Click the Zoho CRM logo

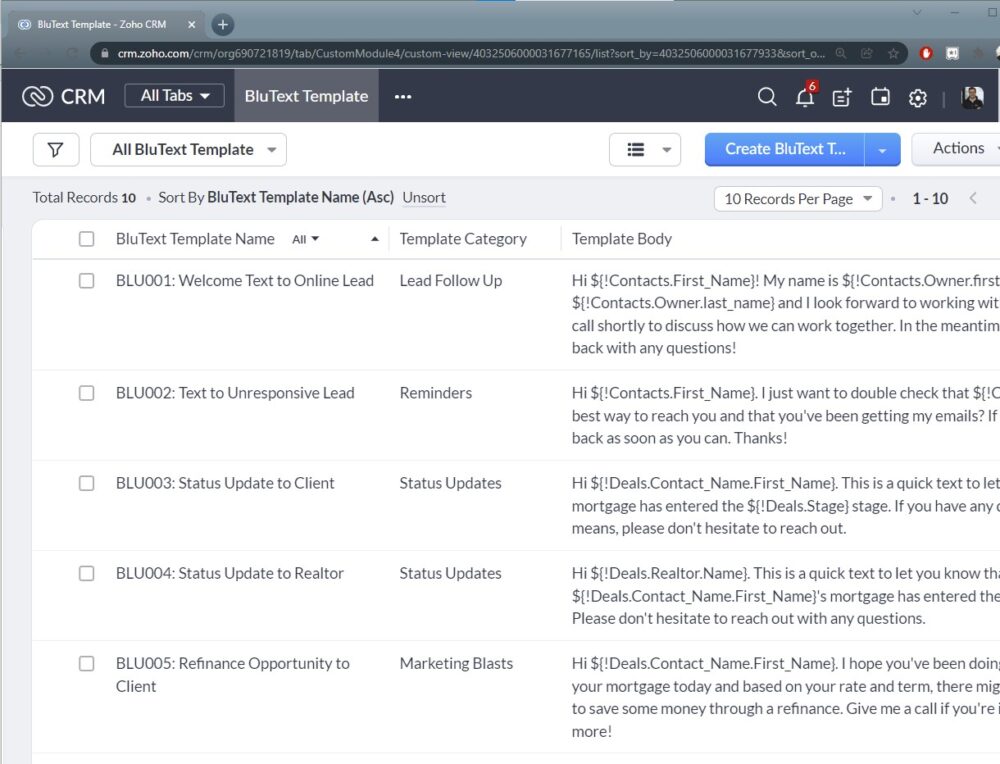pyautogui.click(x=64, y=96)
